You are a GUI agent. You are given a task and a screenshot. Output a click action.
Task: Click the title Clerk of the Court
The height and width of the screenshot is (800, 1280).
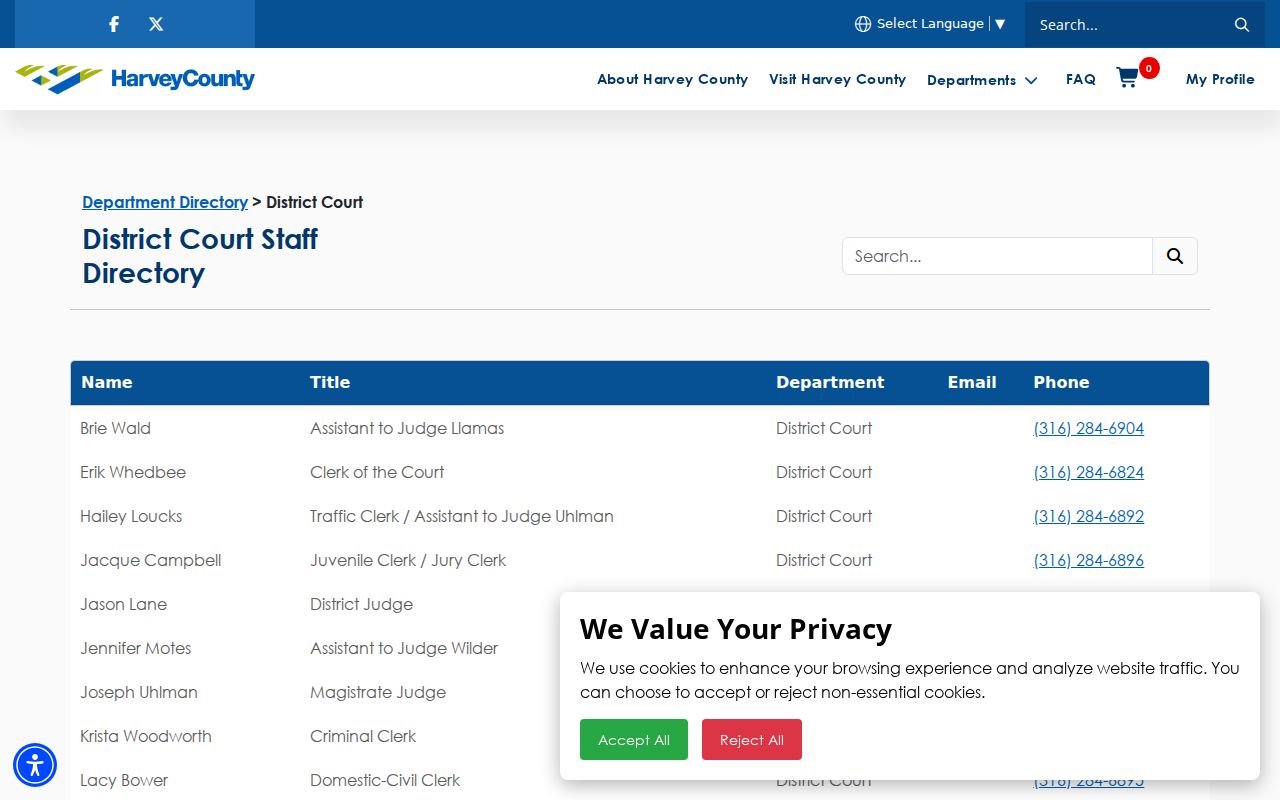pyautogui.click(x=377, y=472)
